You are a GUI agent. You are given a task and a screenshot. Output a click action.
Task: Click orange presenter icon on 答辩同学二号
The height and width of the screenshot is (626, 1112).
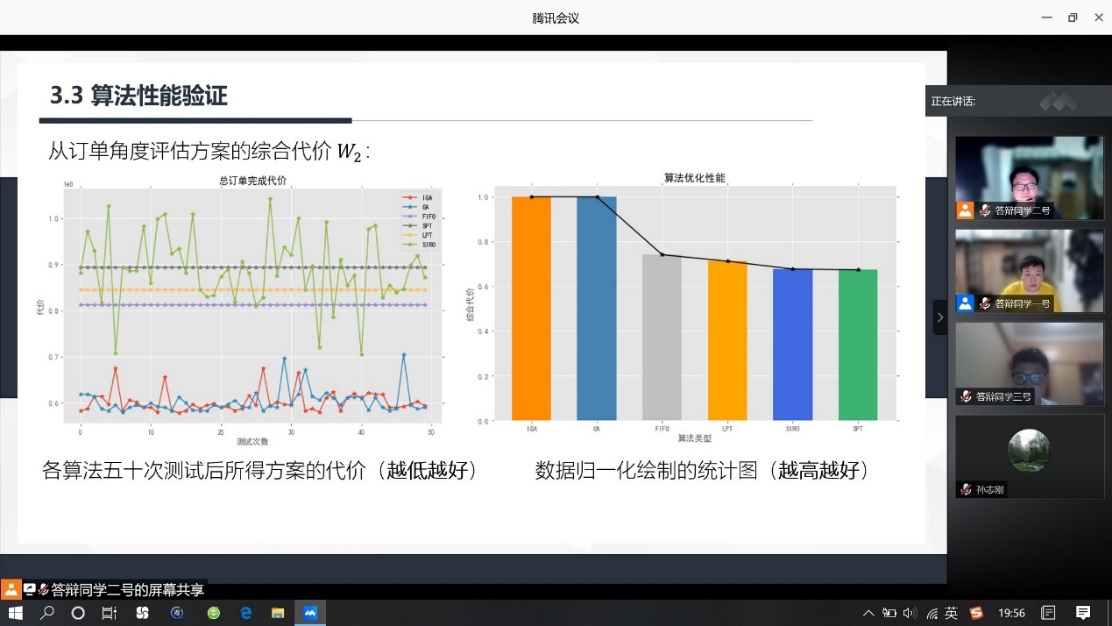point(965,210)
